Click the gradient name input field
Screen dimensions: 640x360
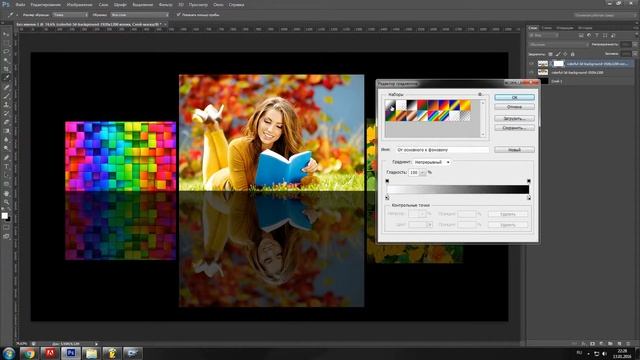click(442, 150)
